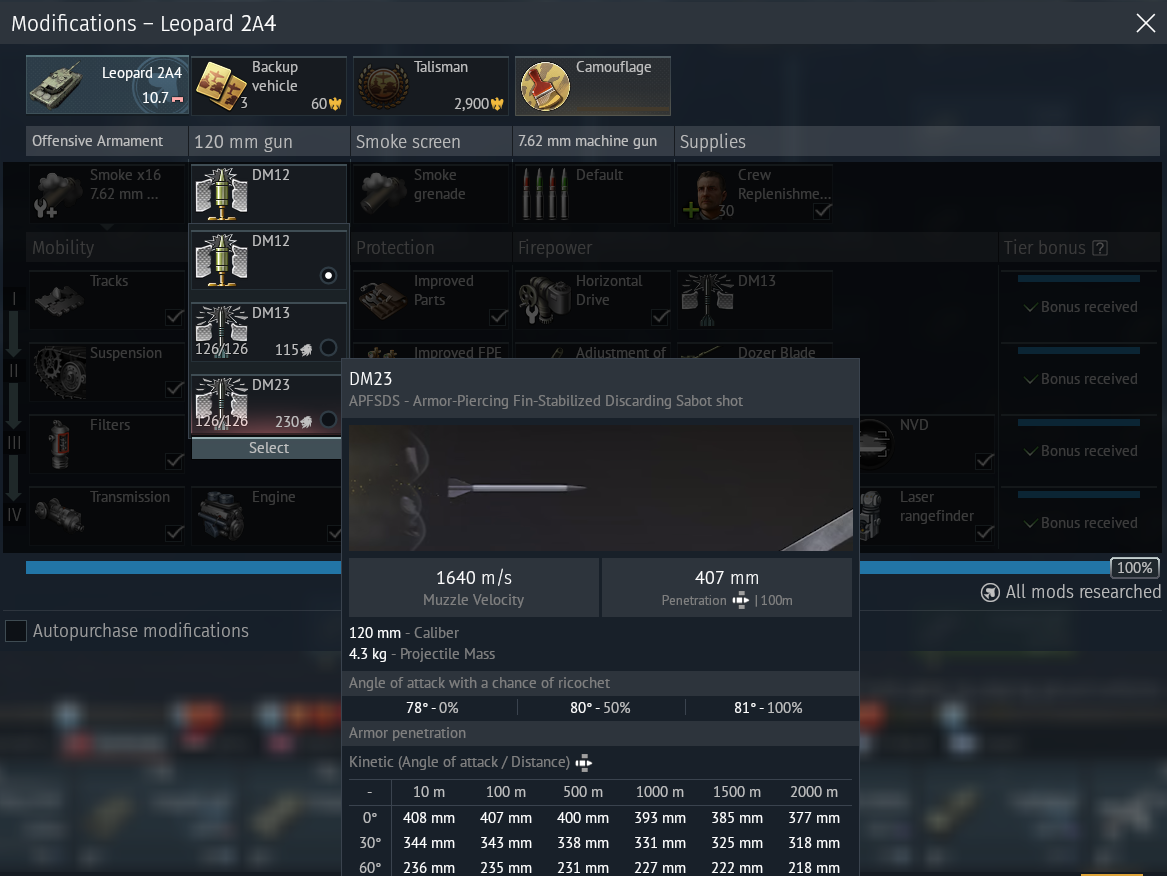Viewport: 1167px width, 876px height.
Task: Click the DM23 shell preview image
Action: click(x=601, y=488)
